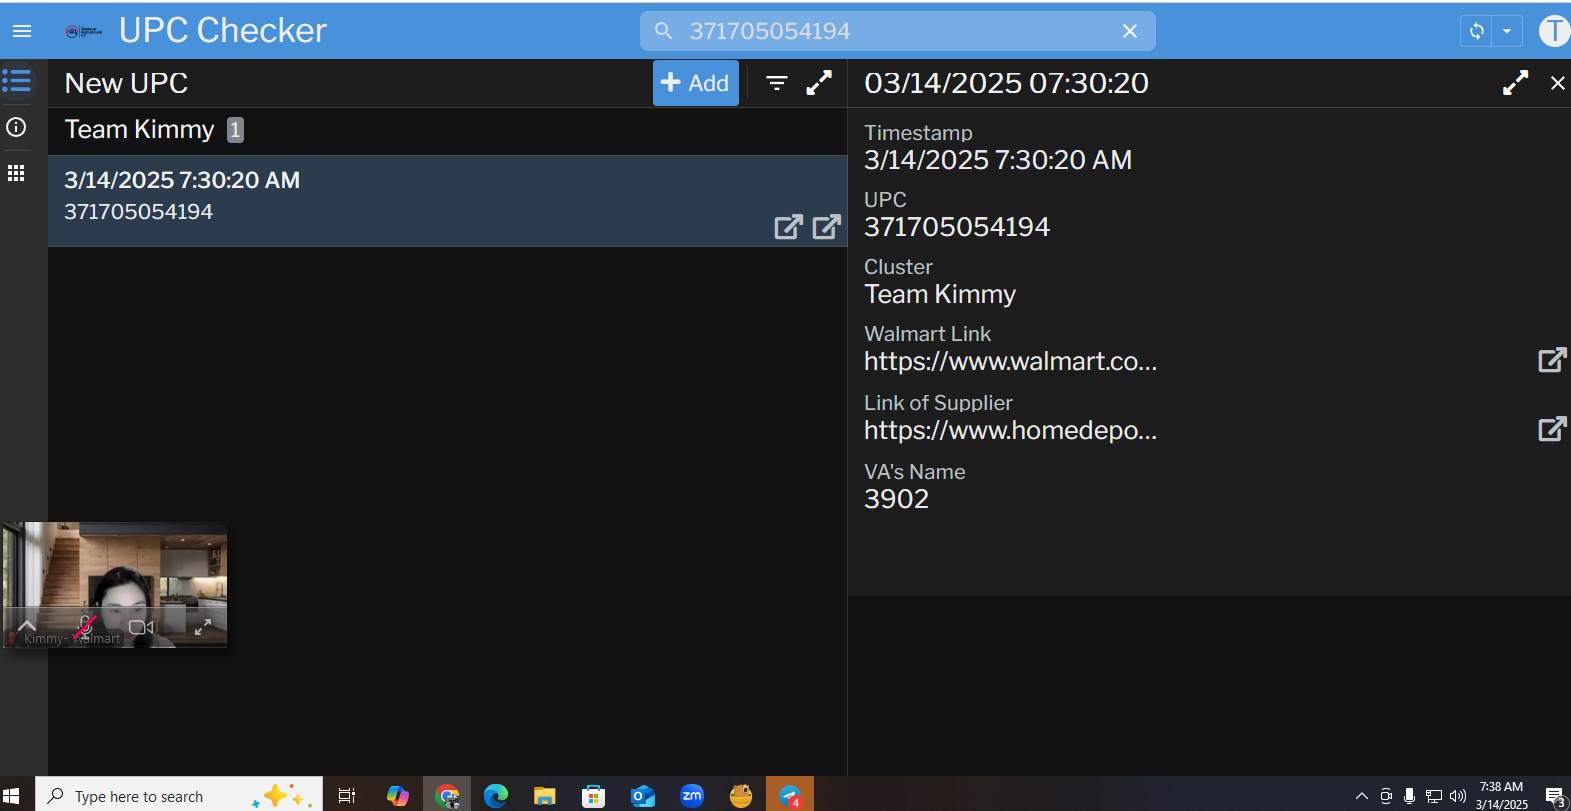Focus the search field containing 371705054194

[897, 31]
